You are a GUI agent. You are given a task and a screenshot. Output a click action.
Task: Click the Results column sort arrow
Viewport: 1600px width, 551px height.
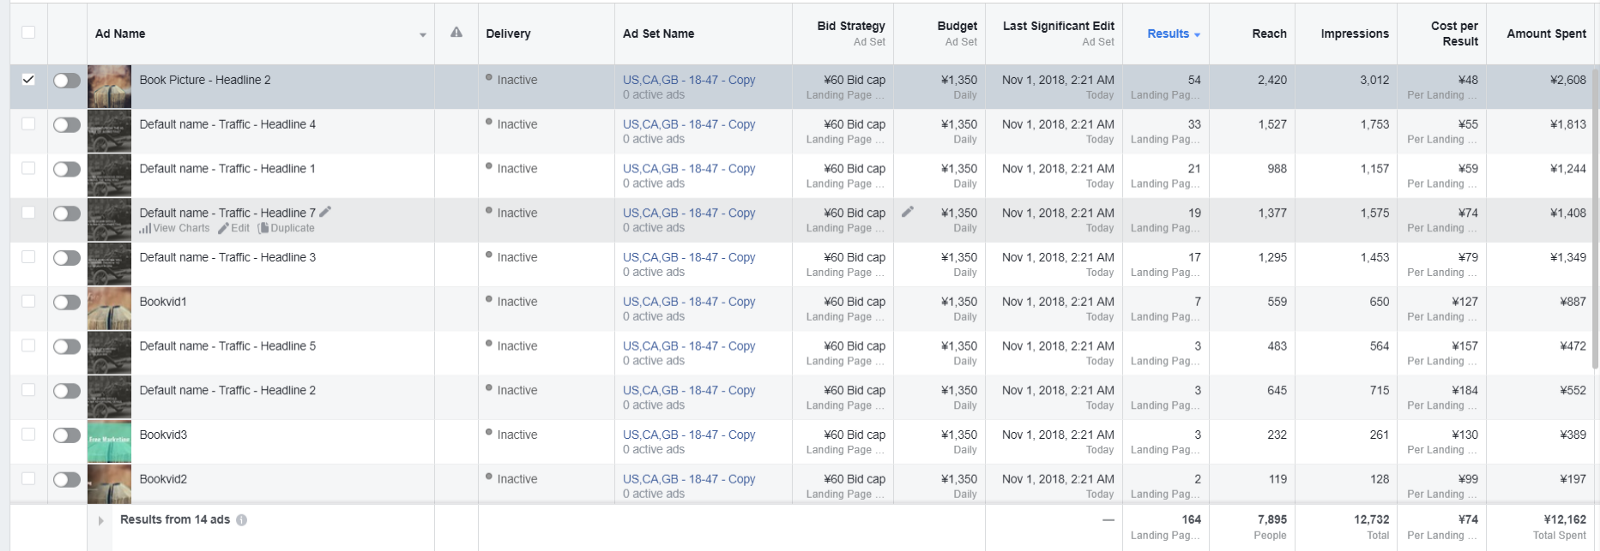click(1197, 35)
